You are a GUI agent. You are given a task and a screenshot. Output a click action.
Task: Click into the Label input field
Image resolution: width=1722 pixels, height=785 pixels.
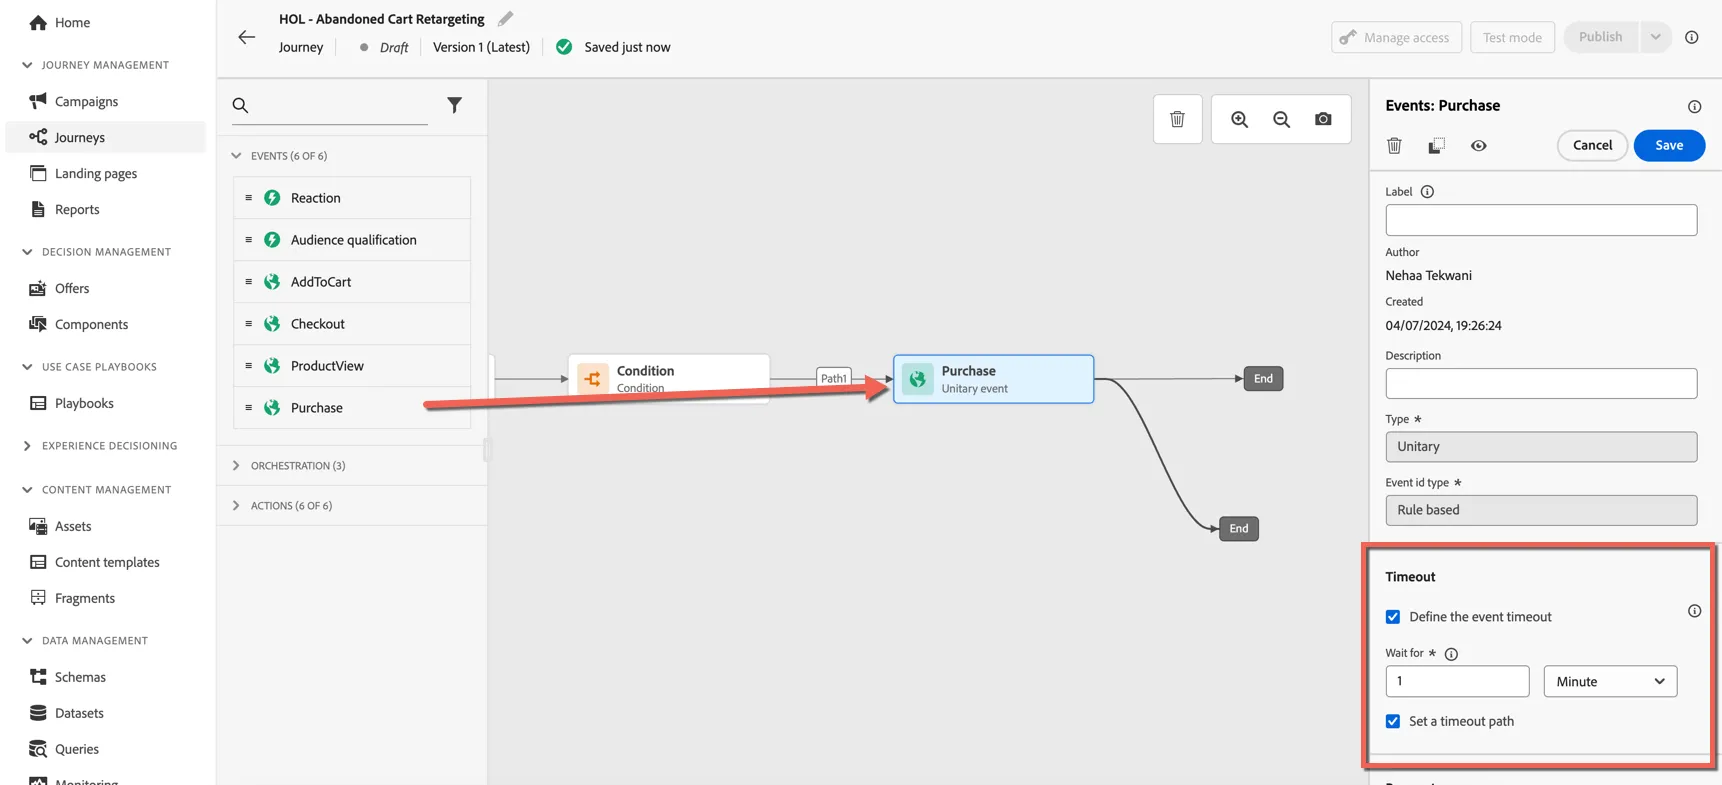(1541, 220)
